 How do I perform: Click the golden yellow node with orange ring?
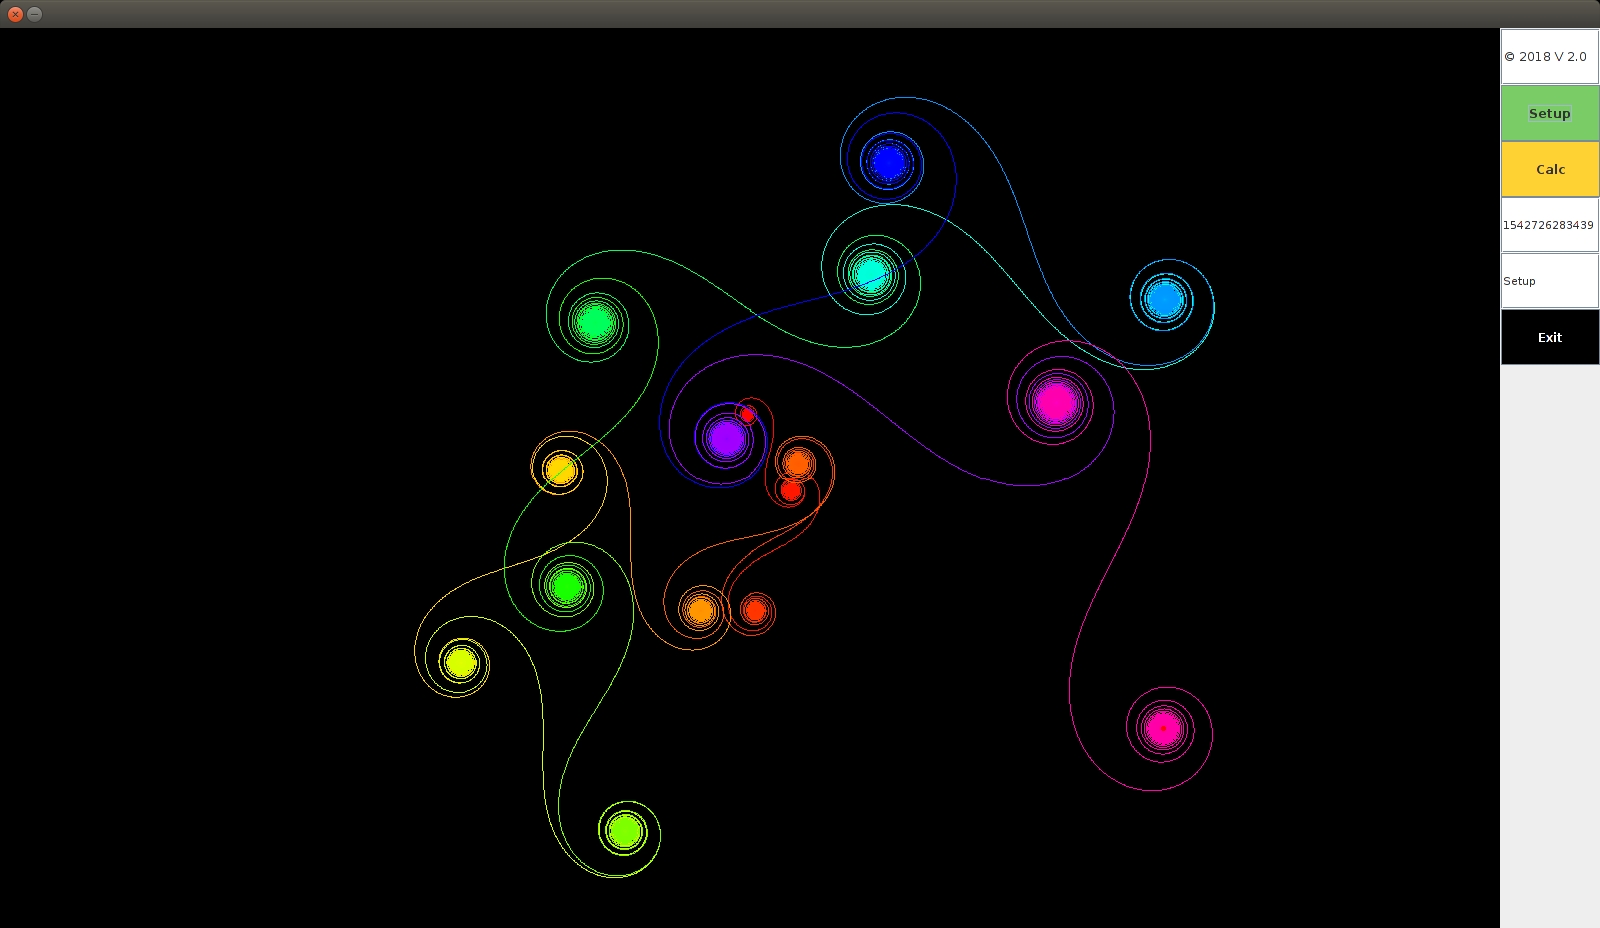click(x=559, y=468)
